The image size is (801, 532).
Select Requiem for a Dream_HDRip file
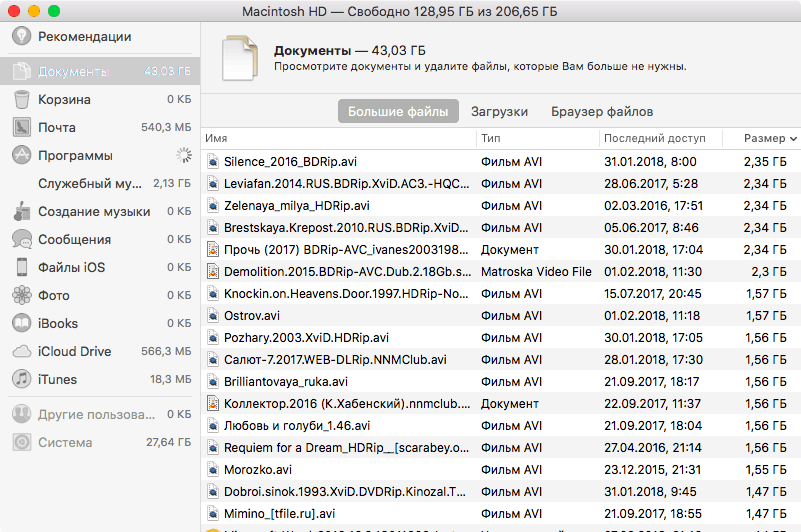[x=501, y=447]
